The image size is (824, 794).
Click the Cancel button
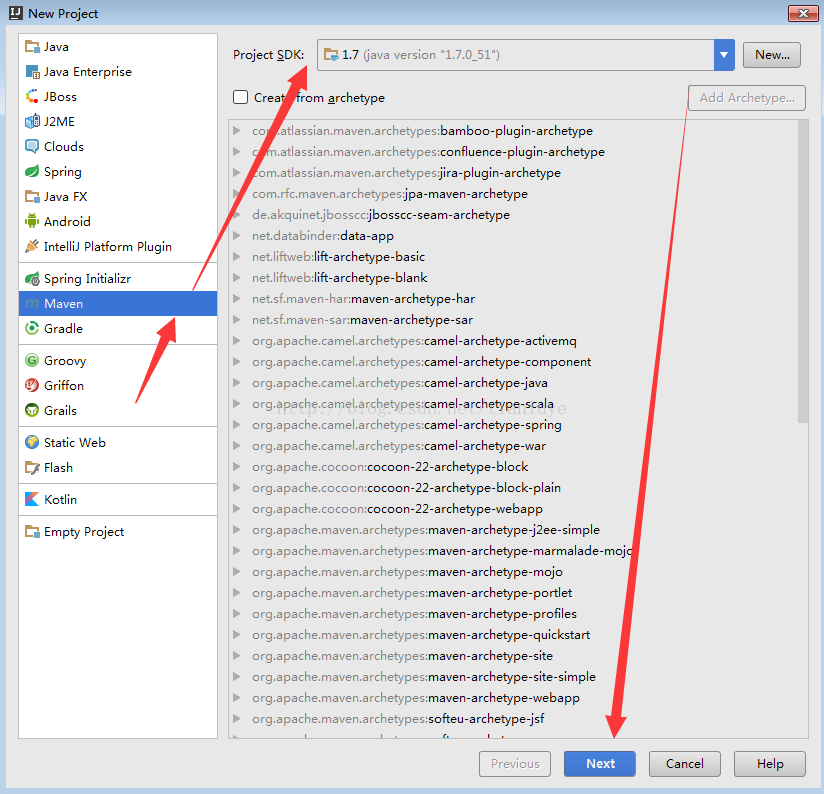[x=684, y=764]
